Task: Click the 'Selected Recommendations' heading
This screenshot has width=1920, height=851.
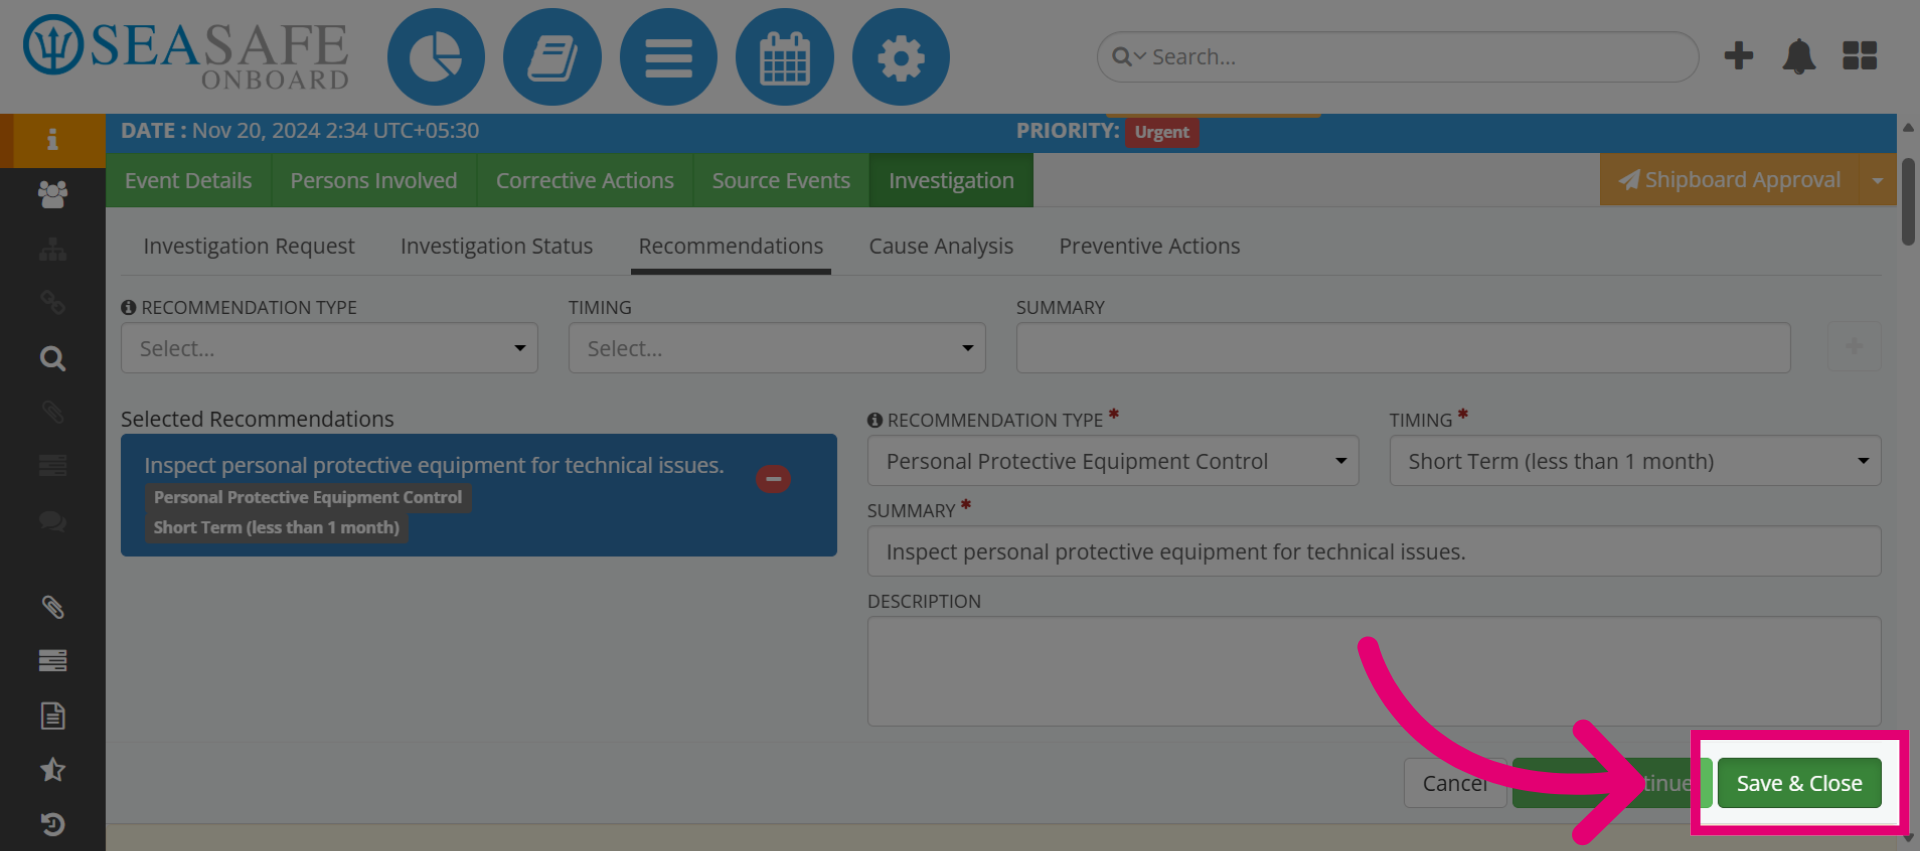Action: pos(257,419)
